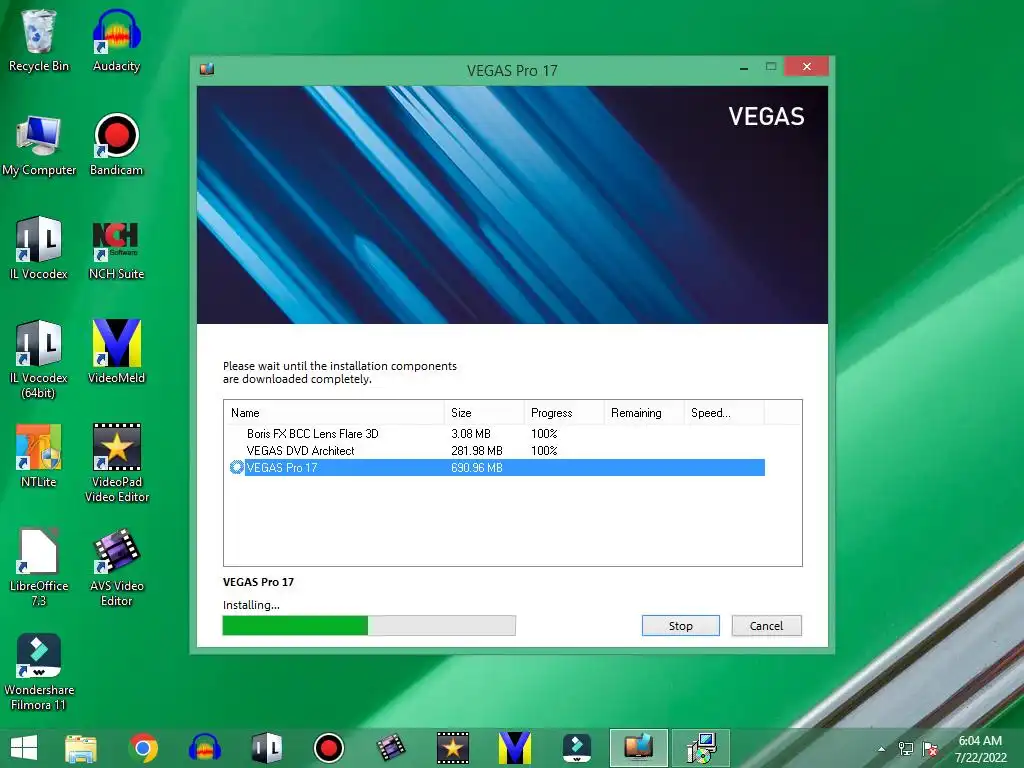Viewport: 1024px width, 768px height.
Task: Switch to the VEGAS installer taskbar item
Action: 639,748
